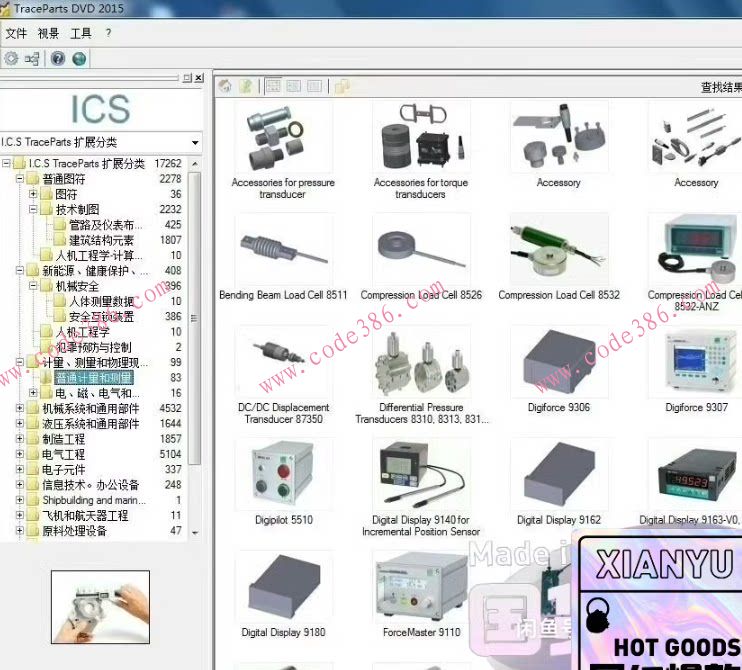The image size is (742, 670).
Task: Close the left classification panel
Action: click(x=199, y=78)
